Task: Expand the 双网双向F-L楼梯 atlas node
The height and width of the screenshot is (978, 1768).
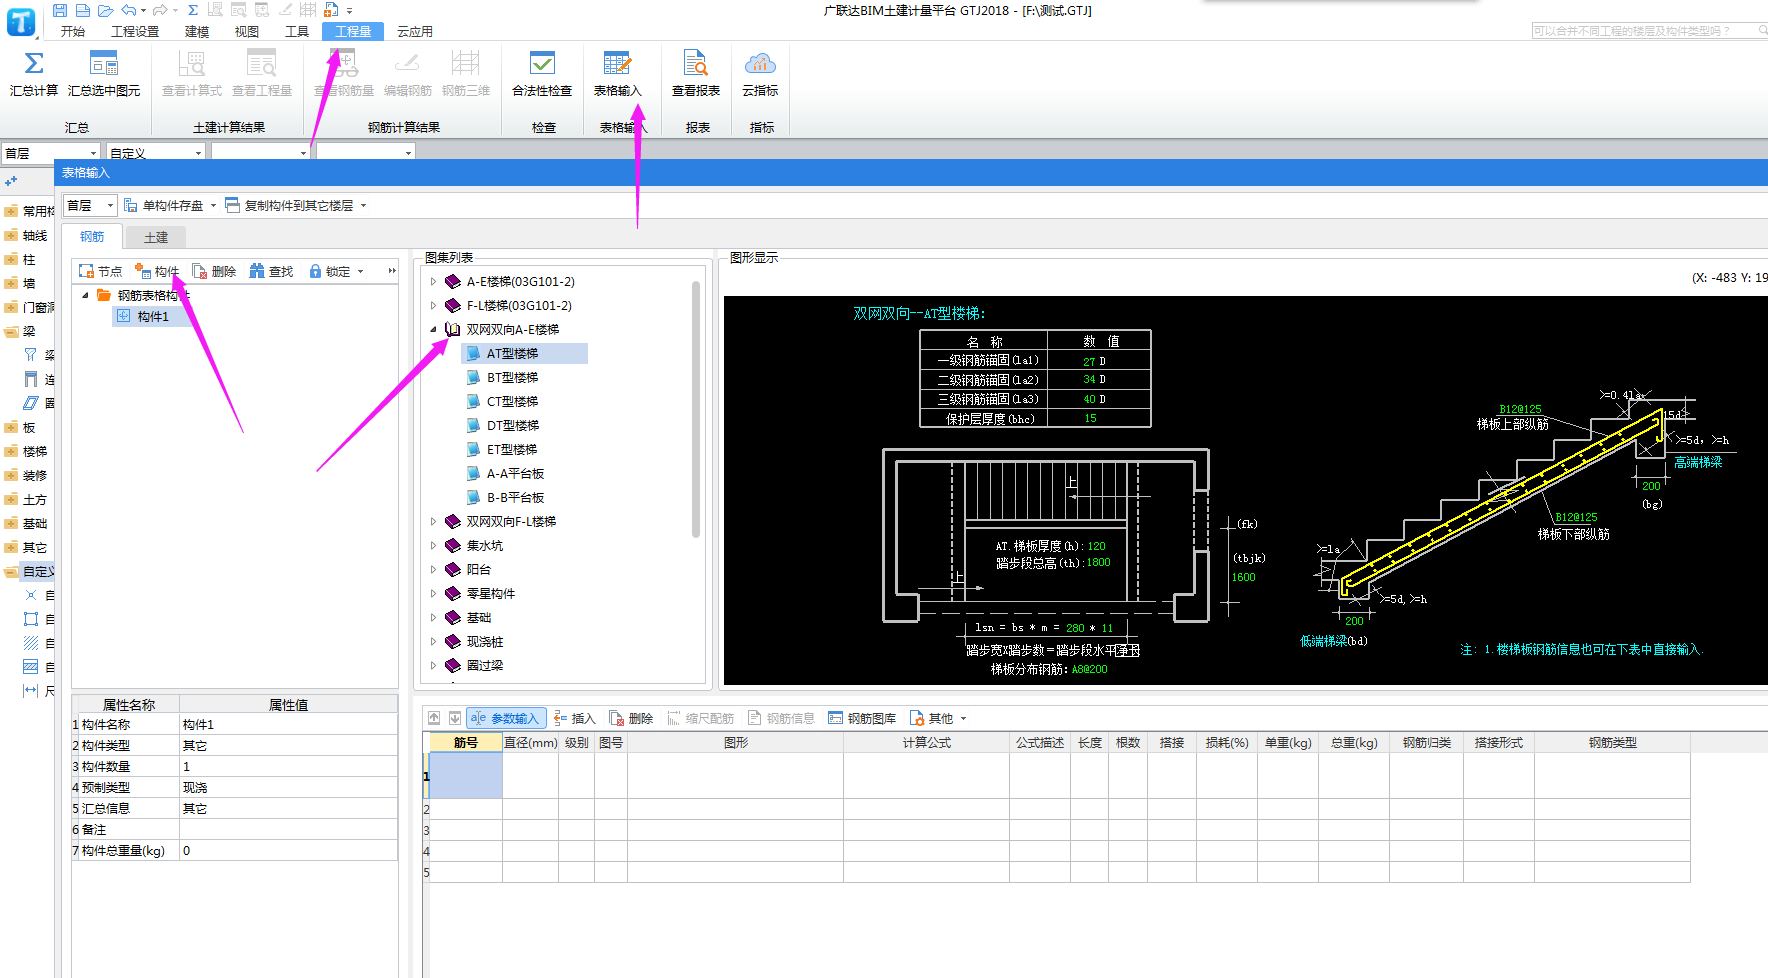Action: pos(433,522)
